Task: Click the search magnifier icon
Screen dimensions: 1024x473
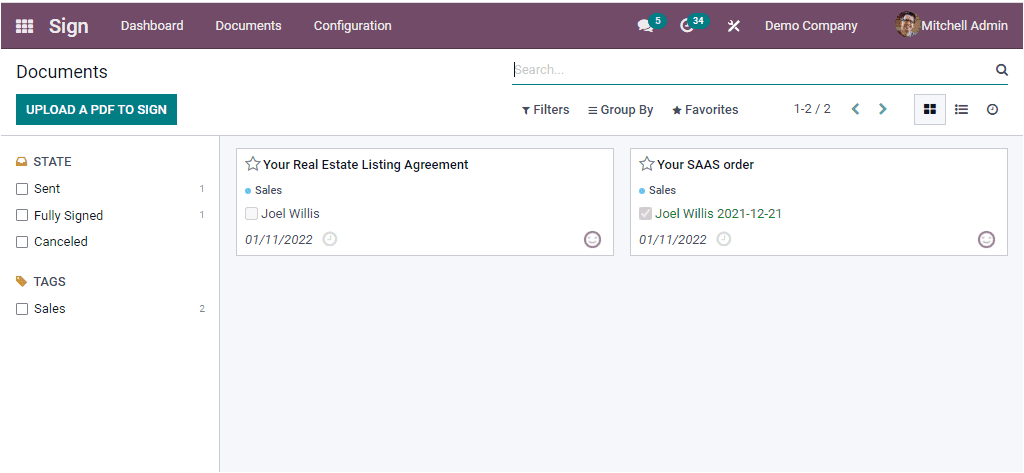Action: [x=1001, y=70]
